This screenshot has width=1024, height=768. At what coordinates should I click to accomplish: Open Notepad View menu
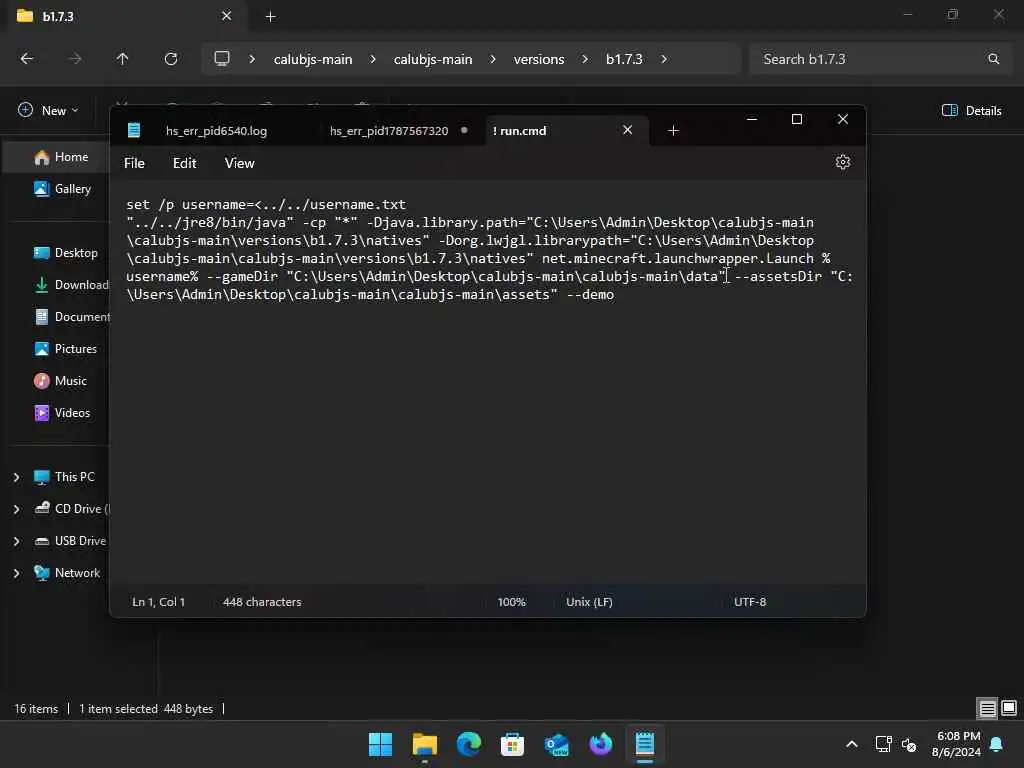click(x=239, y=163)
